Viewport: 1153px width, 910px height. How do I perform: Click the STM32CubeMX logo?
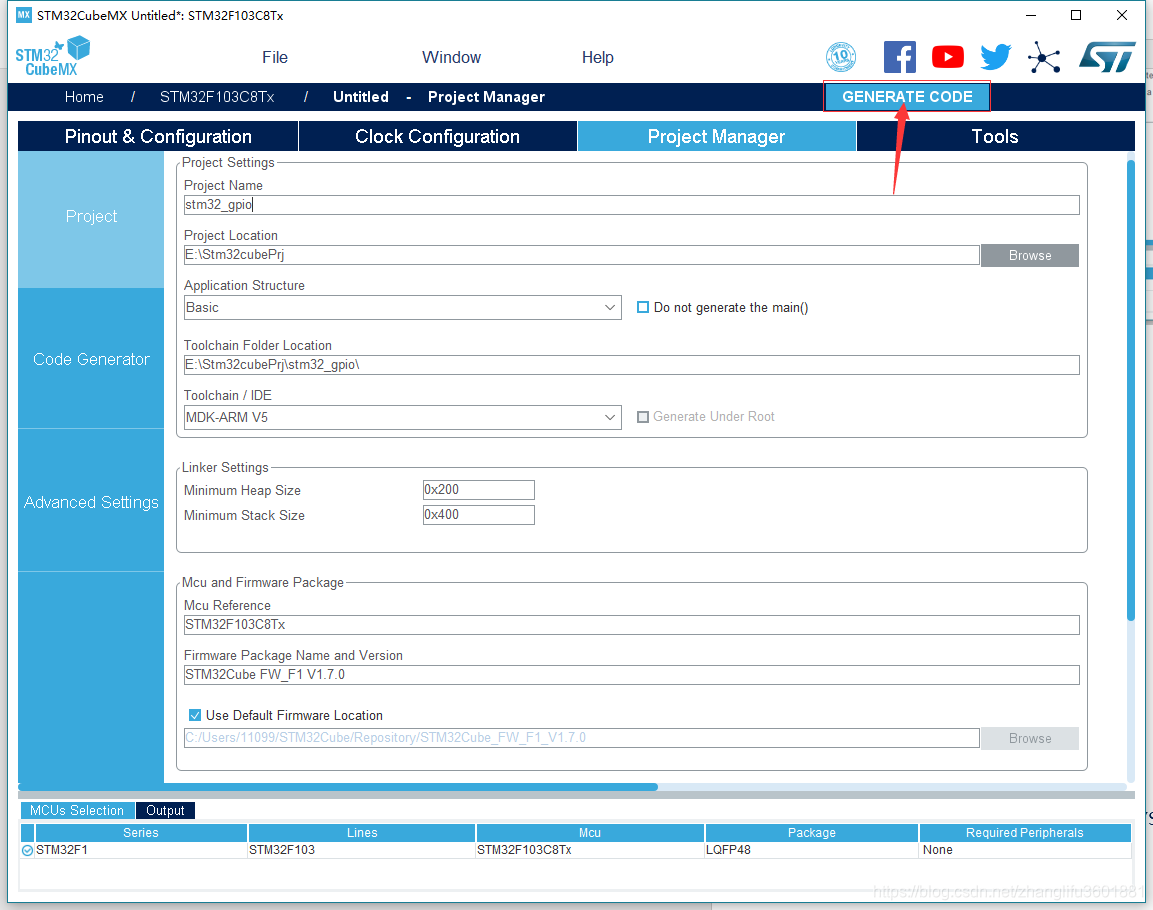click(52, 57)
